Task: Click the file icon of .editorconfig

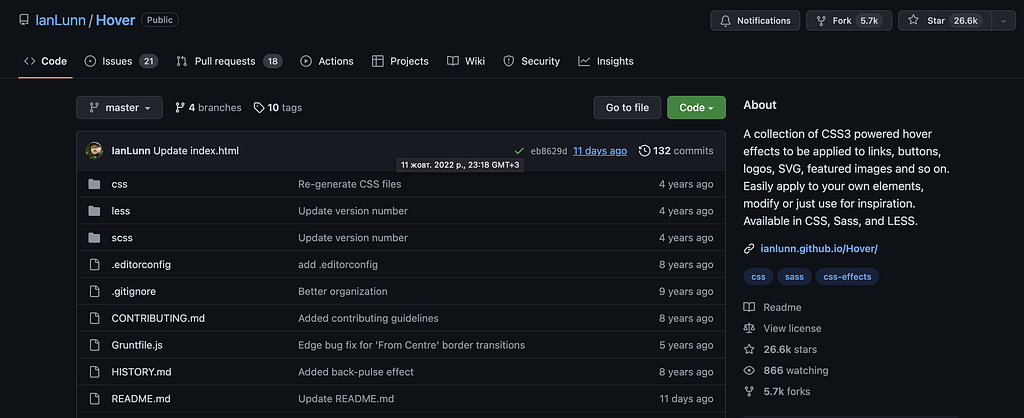Action: tap(94, 265)
